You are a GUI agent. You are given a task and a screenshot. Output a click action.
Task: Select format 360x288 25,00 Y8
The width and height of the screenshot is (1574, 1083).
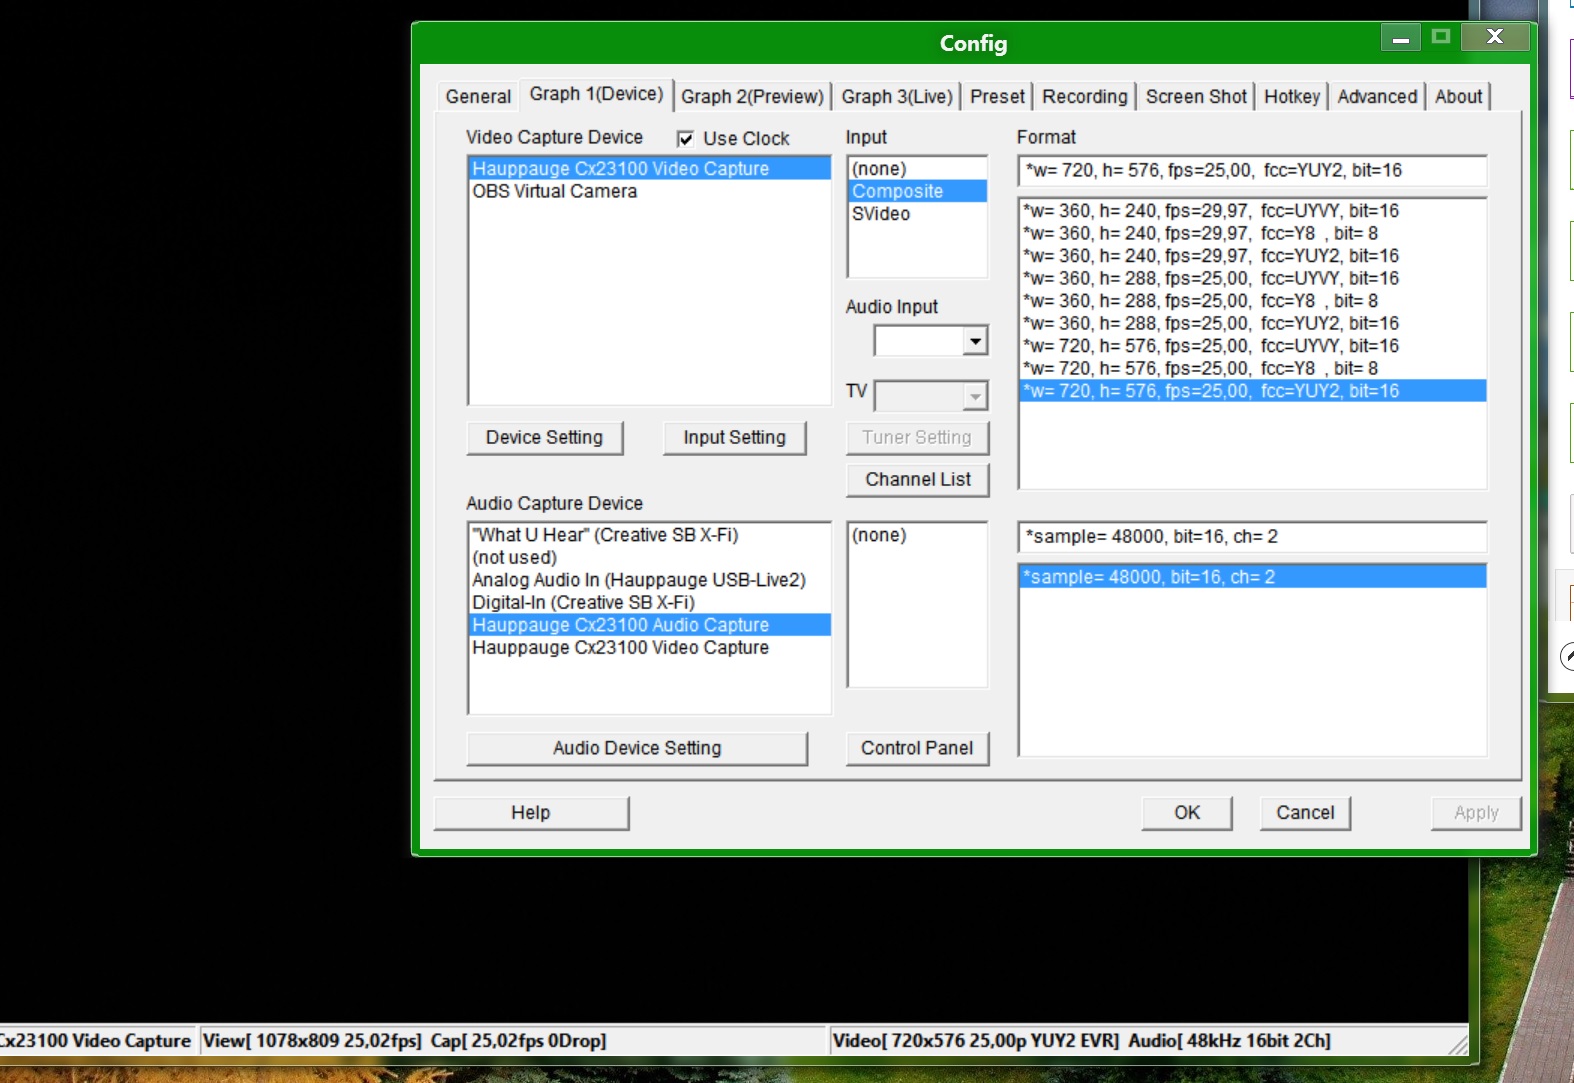pos(1252,301)
